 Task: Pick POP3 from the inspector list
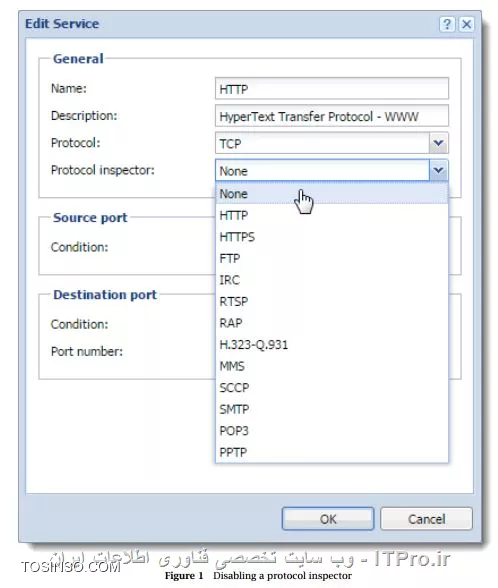point(332,431)
